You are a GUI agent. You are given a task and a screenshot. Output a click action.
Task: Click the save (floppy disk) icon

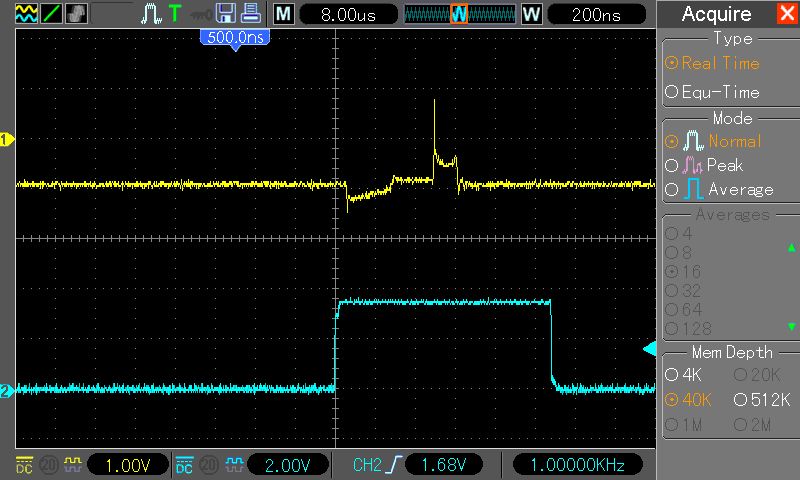[x=225, y=14]
